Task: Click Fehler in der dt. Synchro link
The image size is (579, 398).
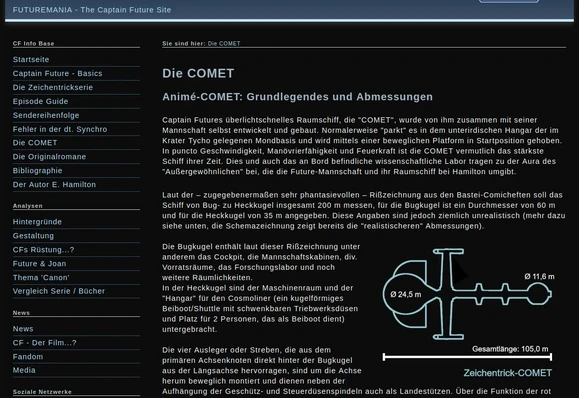Action: (60, 129)
